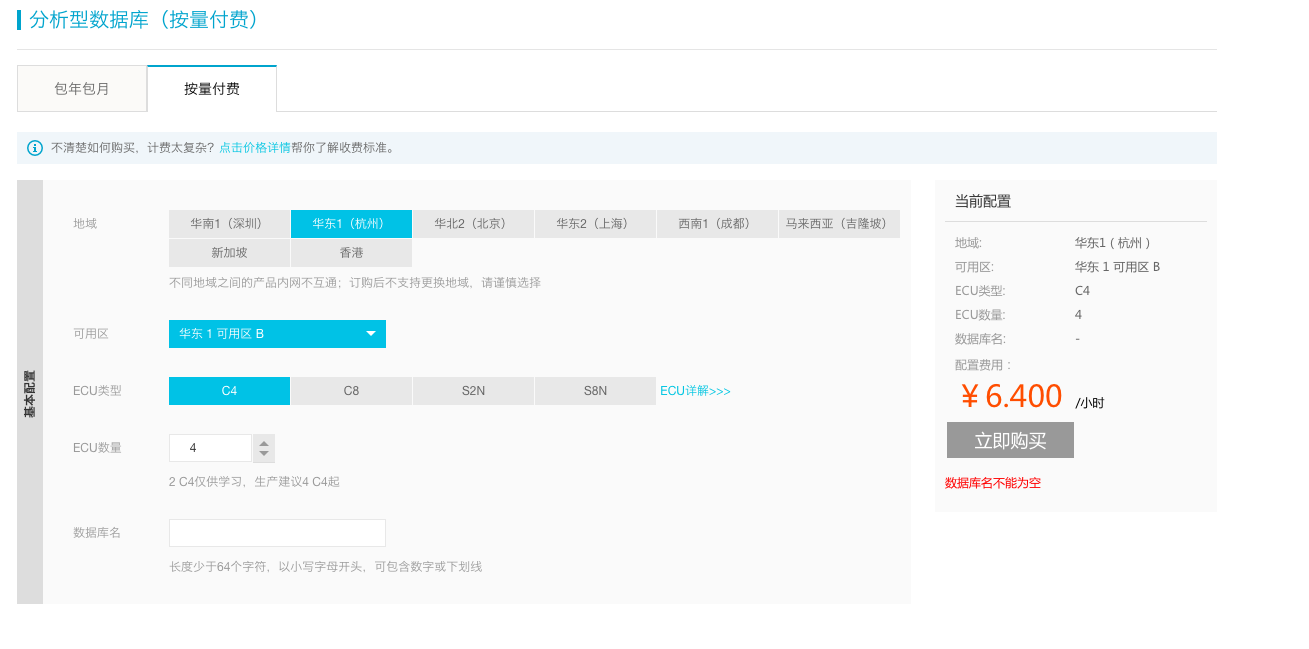Choose region 马来西亚（吉隆坡）
Screen dimensions: 1309x649
coord(839,224)
